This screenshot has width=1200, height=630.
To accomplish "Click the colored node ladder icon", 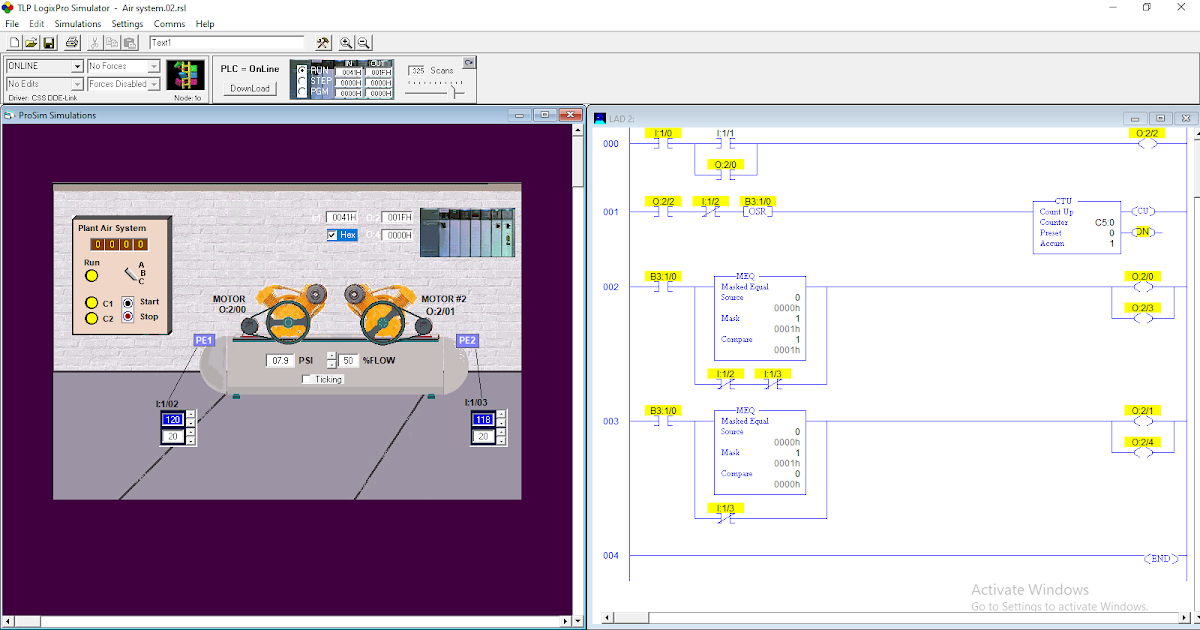I will point(184,74).
